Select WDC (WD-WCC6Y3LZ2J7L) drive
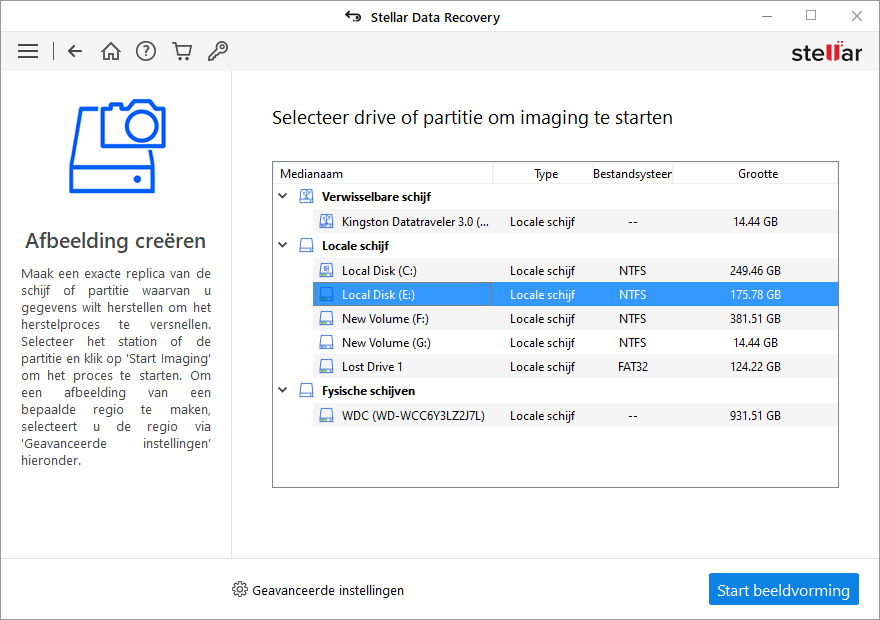The height and width of the screenshot is (620, 880). (x=575, y=415)
